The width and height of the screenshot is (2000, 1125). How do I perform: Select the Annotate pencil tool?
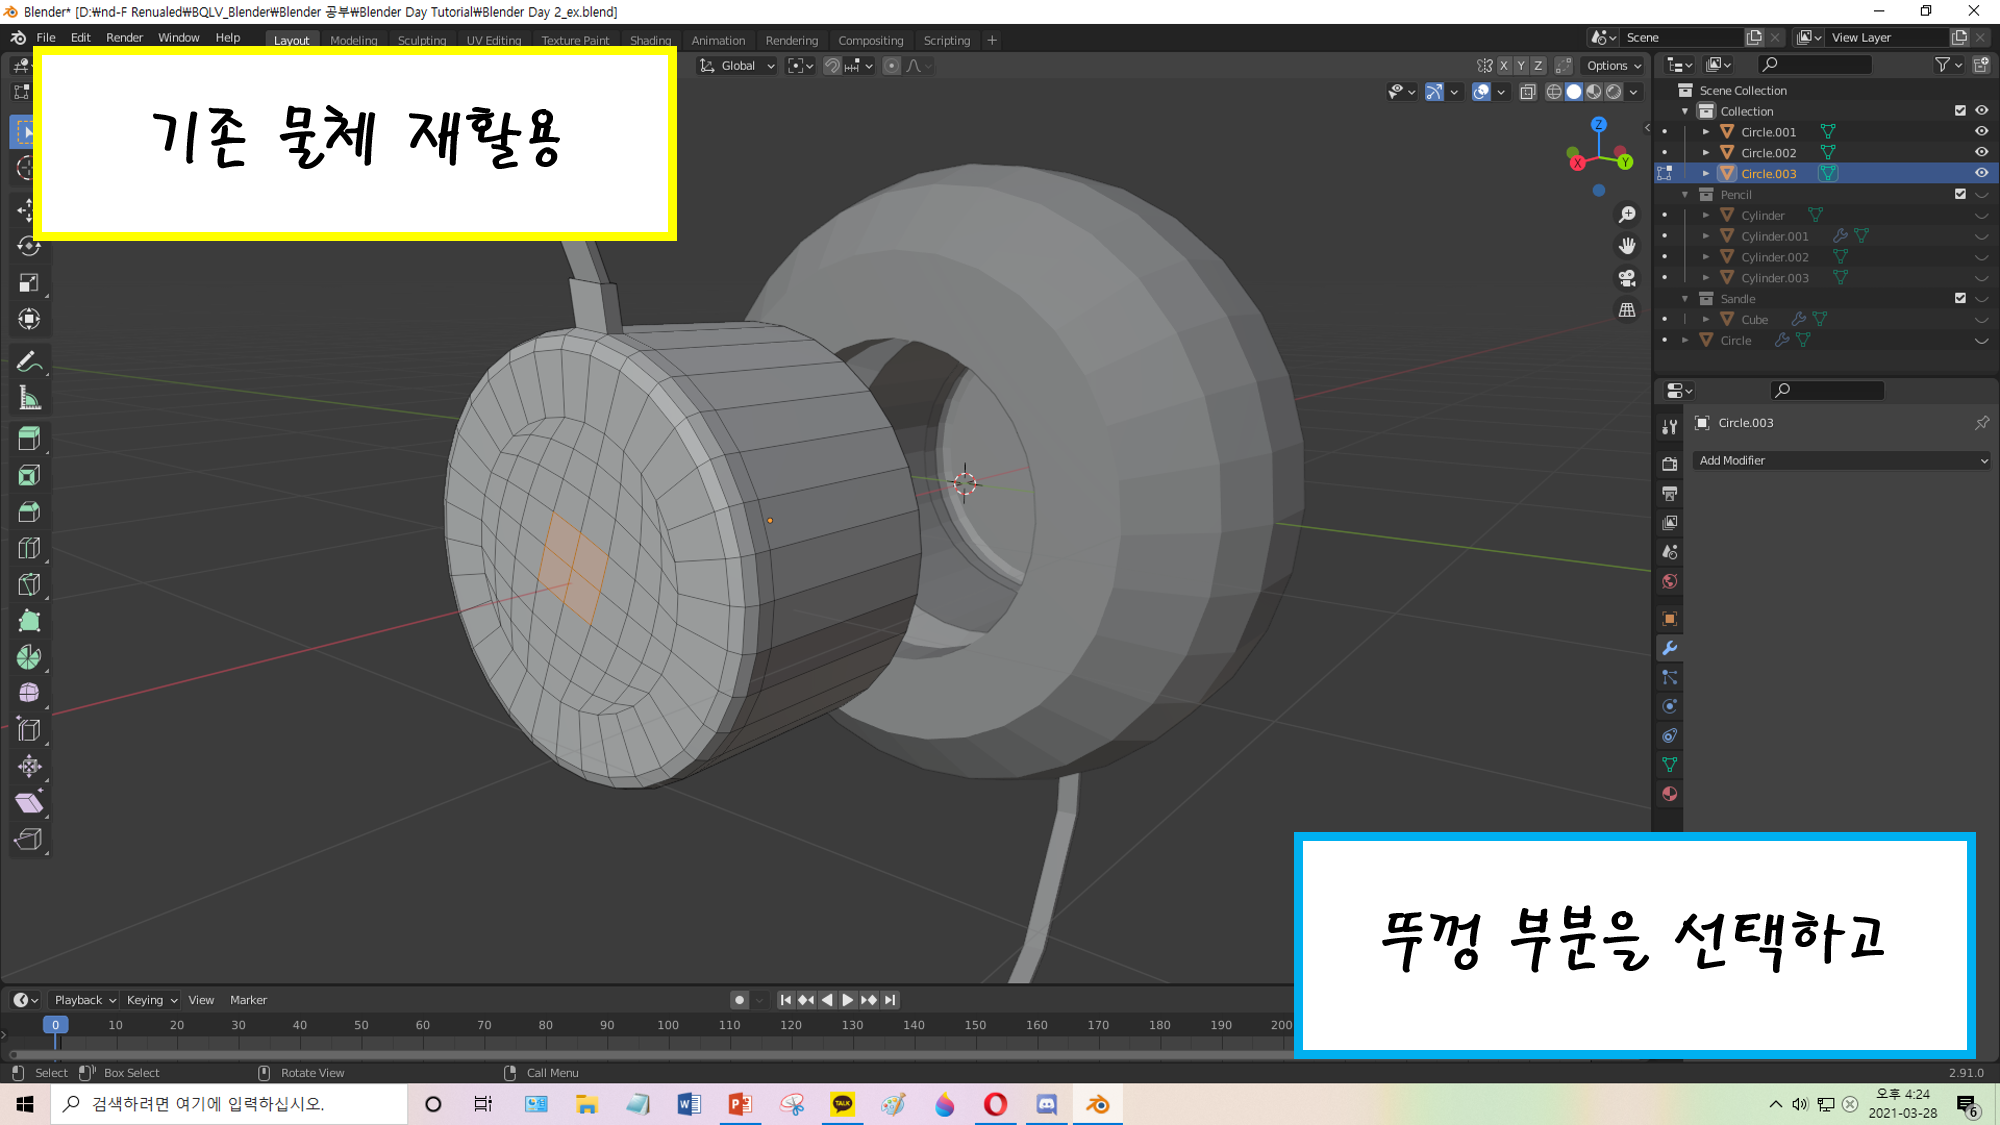tap(29, 362)
